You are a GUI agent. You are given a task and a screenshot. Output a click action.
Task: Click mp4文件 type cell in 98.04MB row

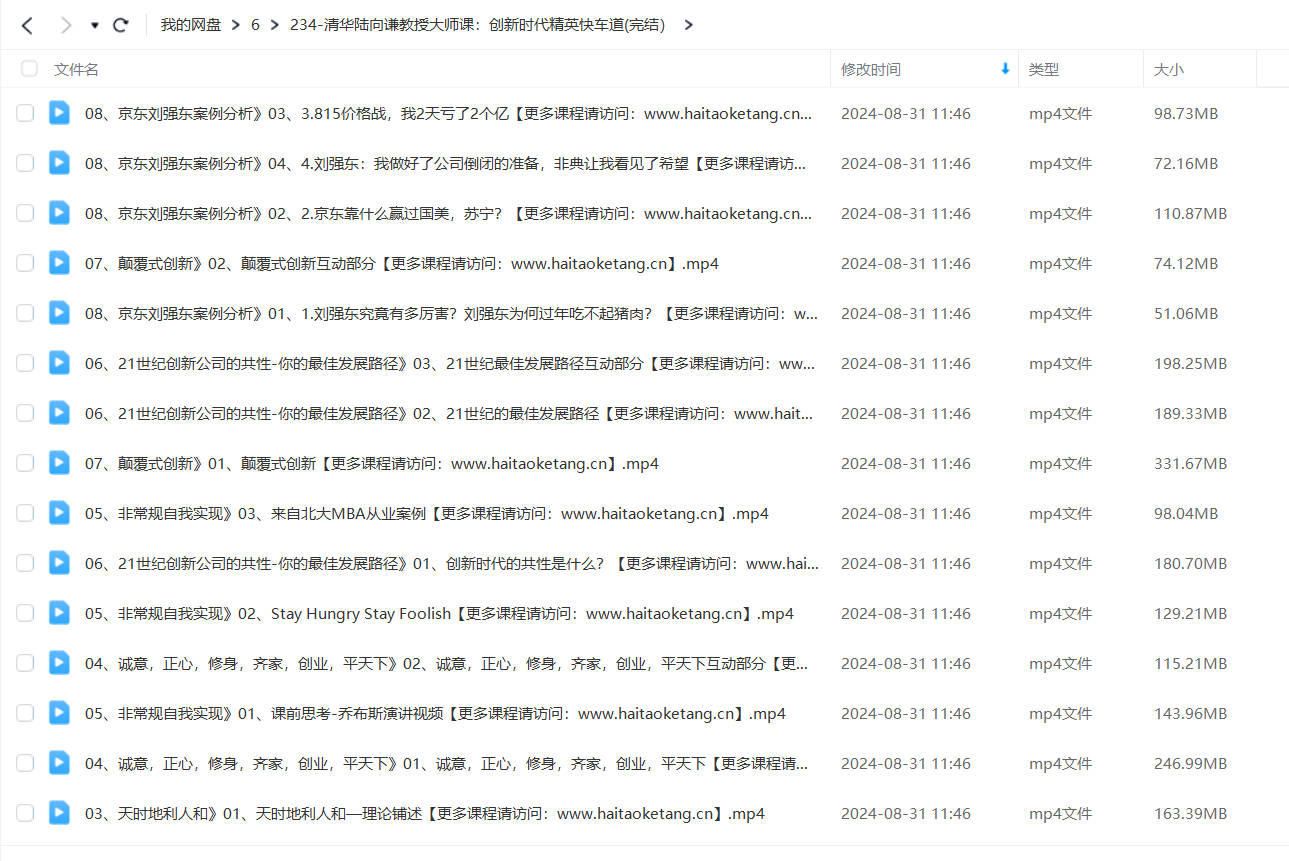pos(1060,514)
